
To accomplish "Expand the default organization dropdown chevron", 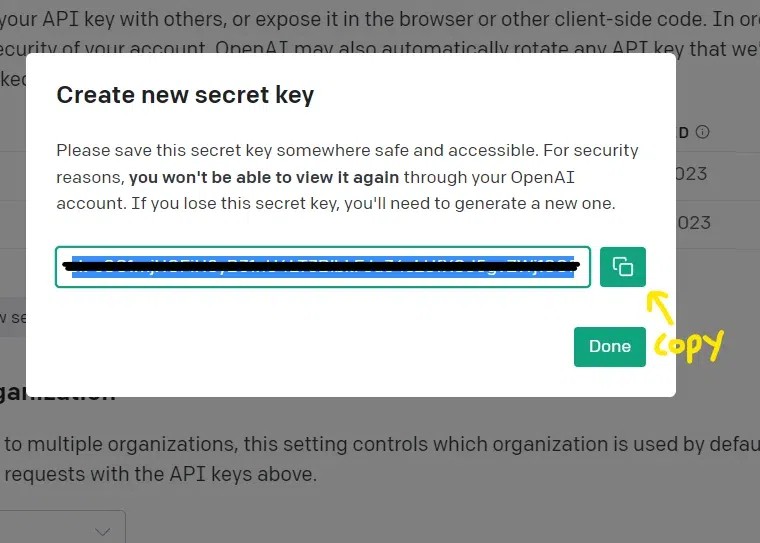I will (103, 531).
